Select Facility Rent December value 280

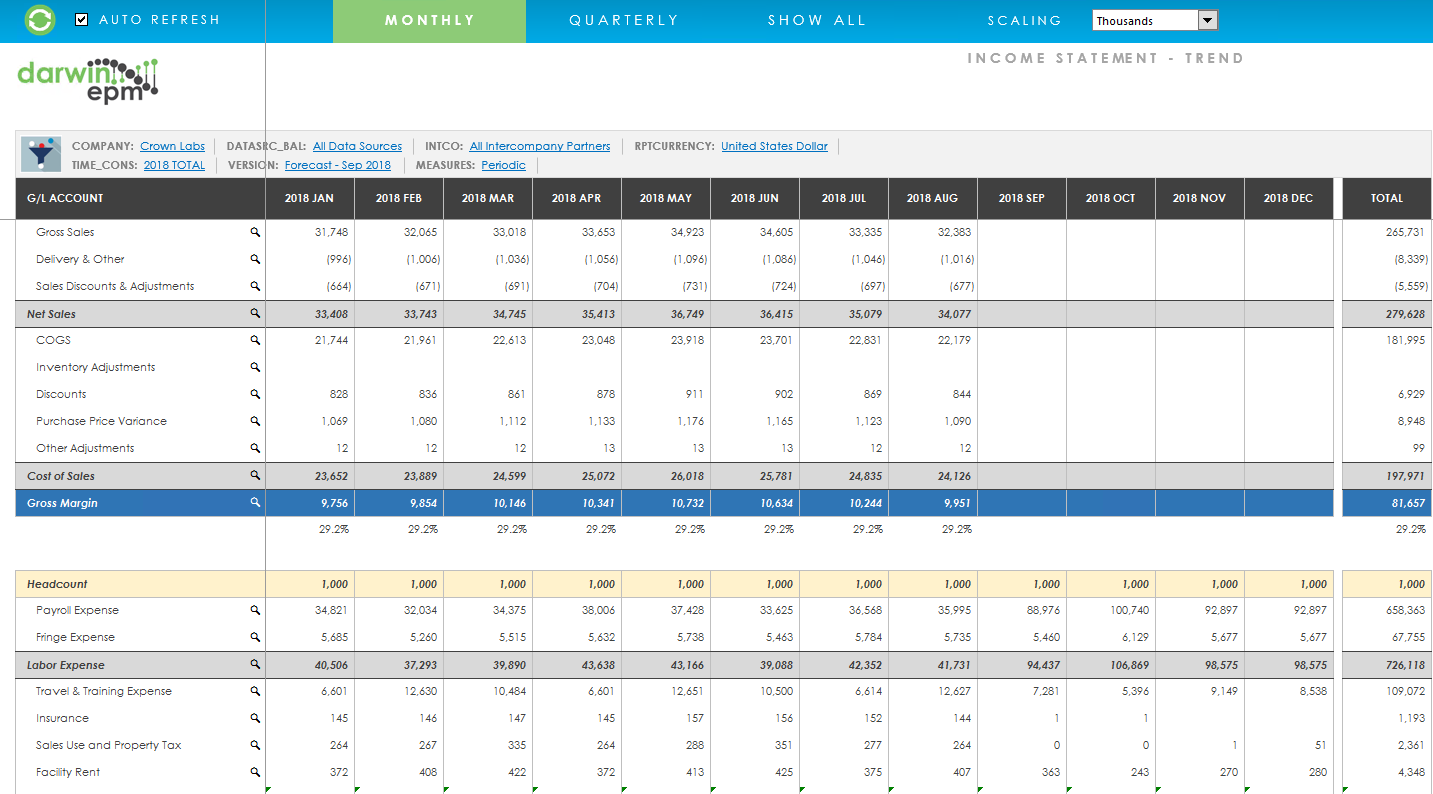click(x=1318, y=772)
